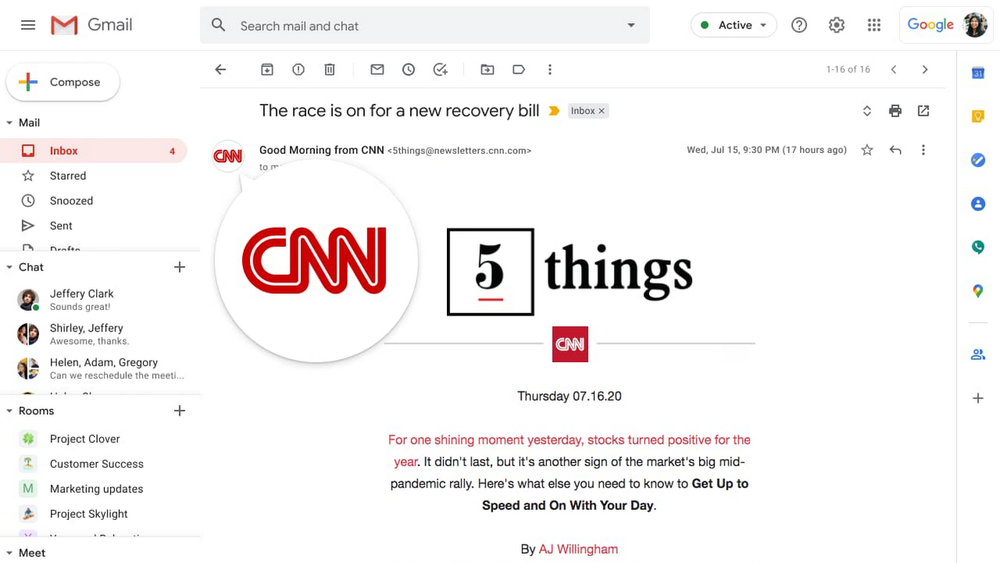Open the Tasks side panel
The width and height of the screenshot is (1000, 563).
pos(978,160)
